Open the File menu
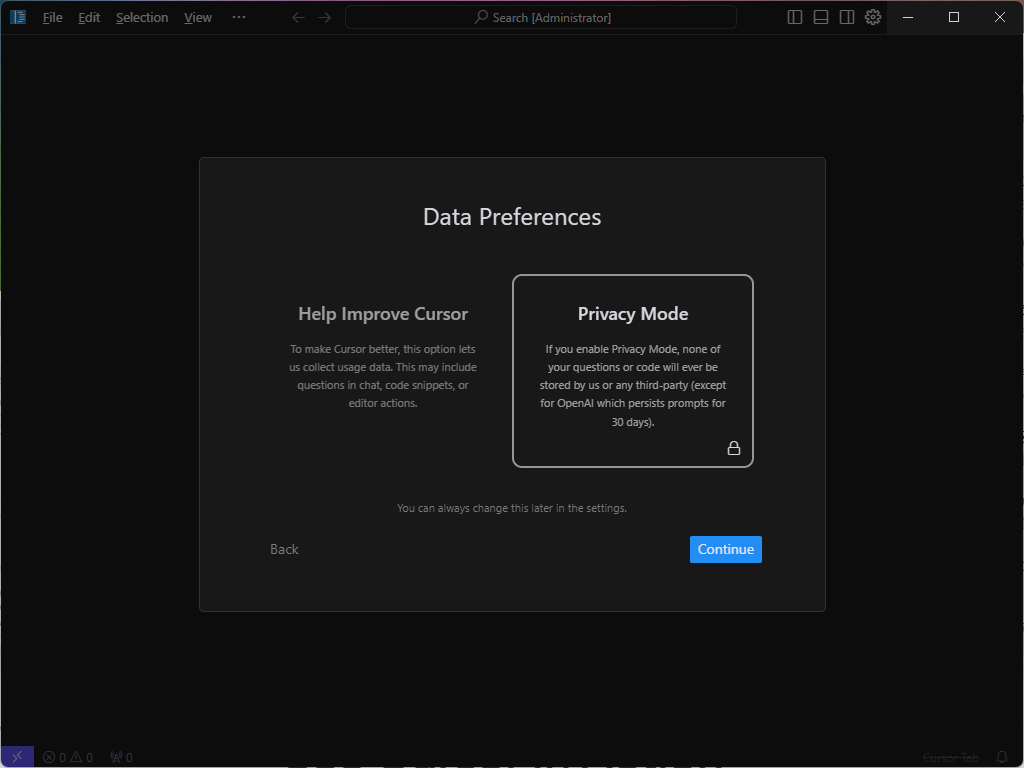1024x768 pixels. [x=53, y=18]
